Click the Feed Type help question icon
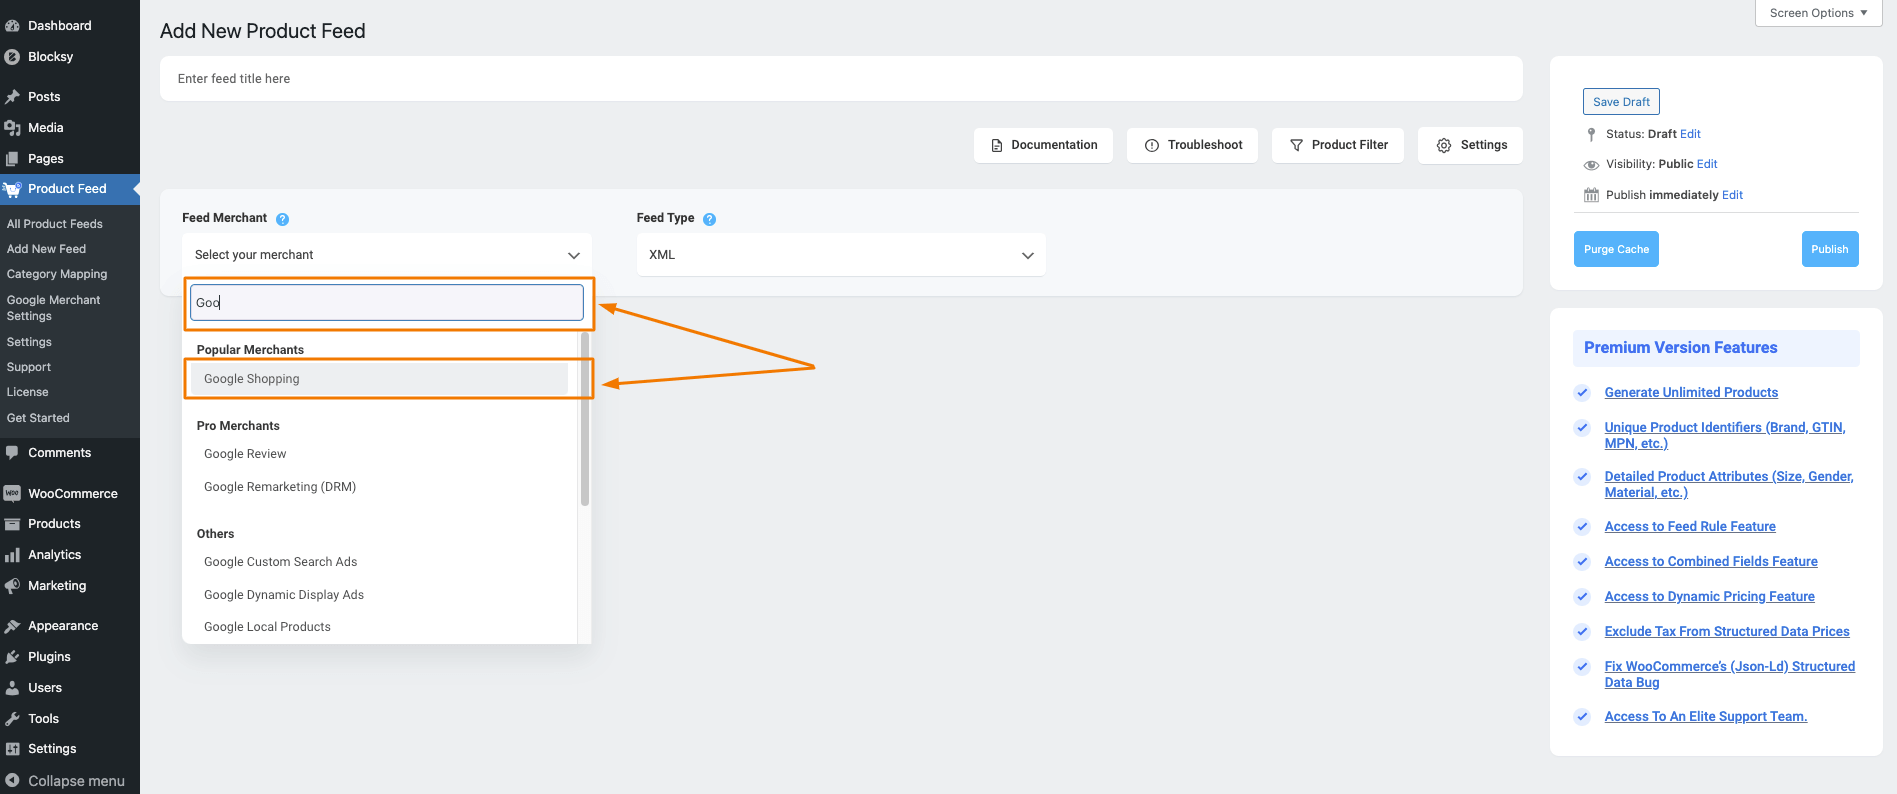This screenshot has height=794, width=1897. click(709, 219)
